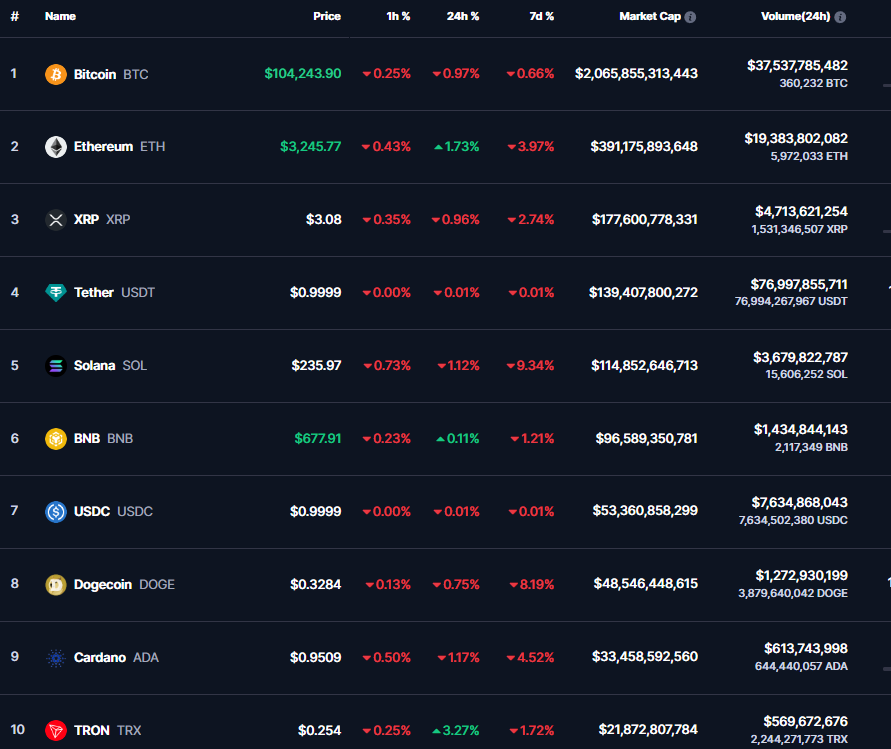This screenshot has height=749, width=891.
Task: Click Ethereum price $3,245.77
Action: (310, 147)
